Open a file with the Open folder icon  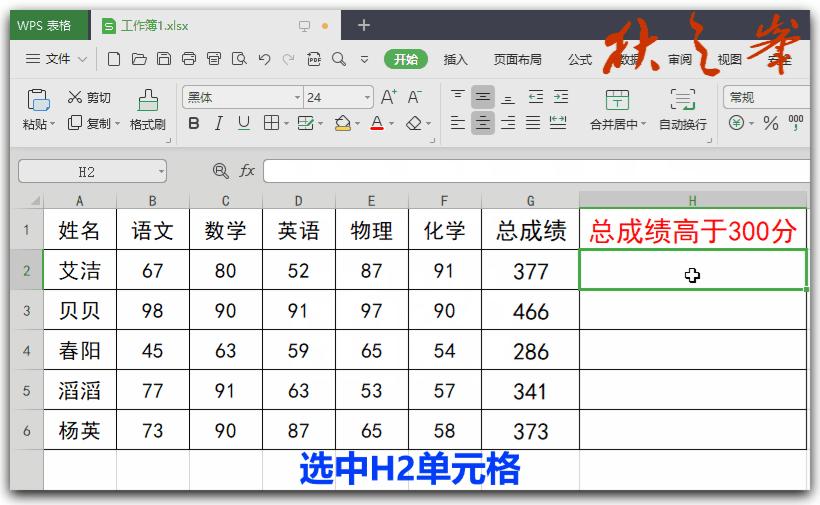139,59
